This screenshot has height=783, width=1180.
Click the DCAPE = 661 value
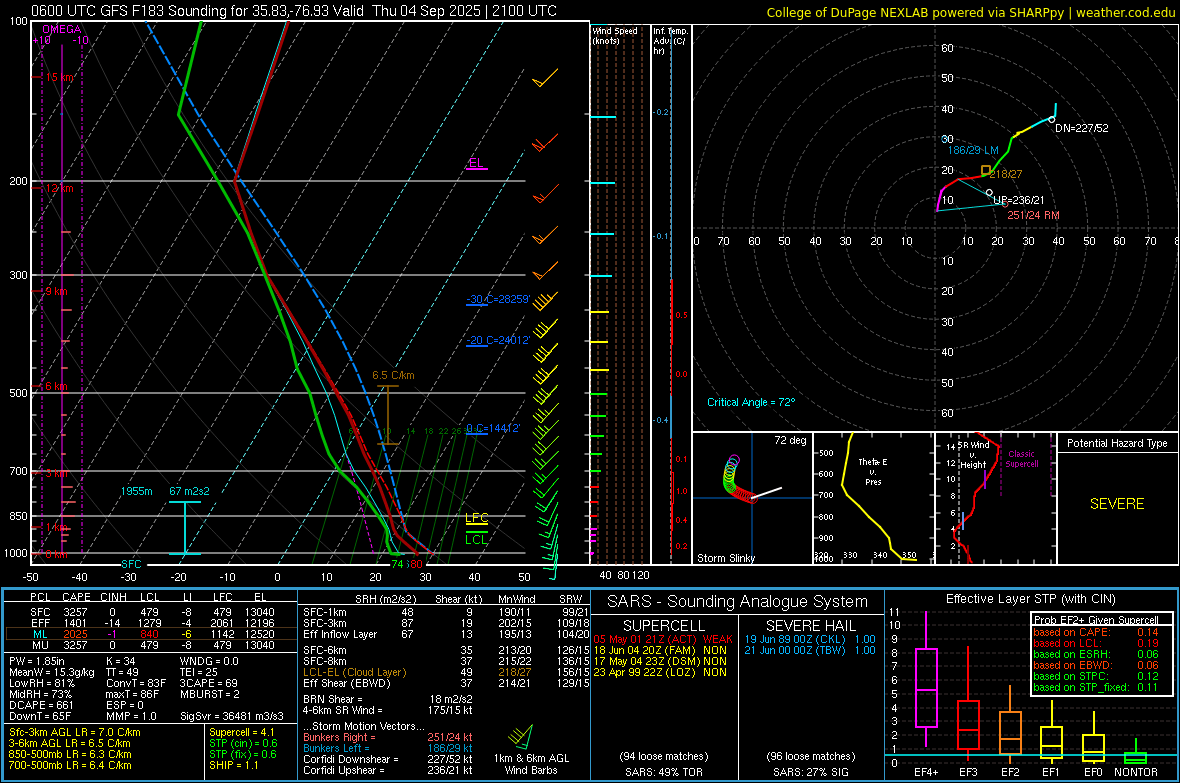click(41, 705)
